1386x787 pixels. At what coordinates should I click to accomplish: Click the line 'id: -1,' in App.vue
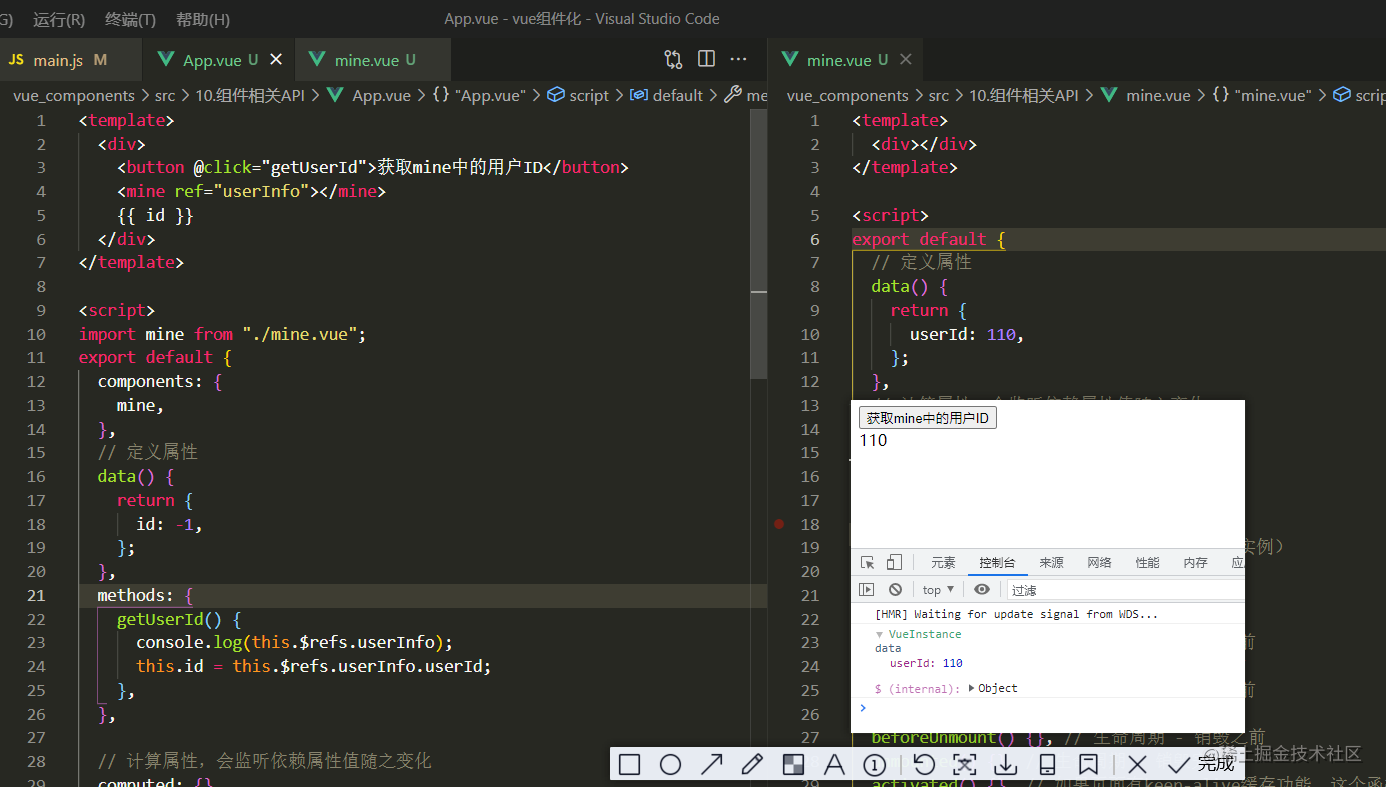(x=169, y=524)
